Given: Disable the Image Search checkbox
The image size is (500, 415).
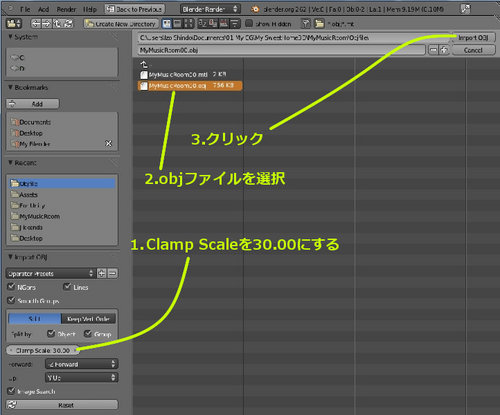Looking at the screenshot, I should (11, 391).
